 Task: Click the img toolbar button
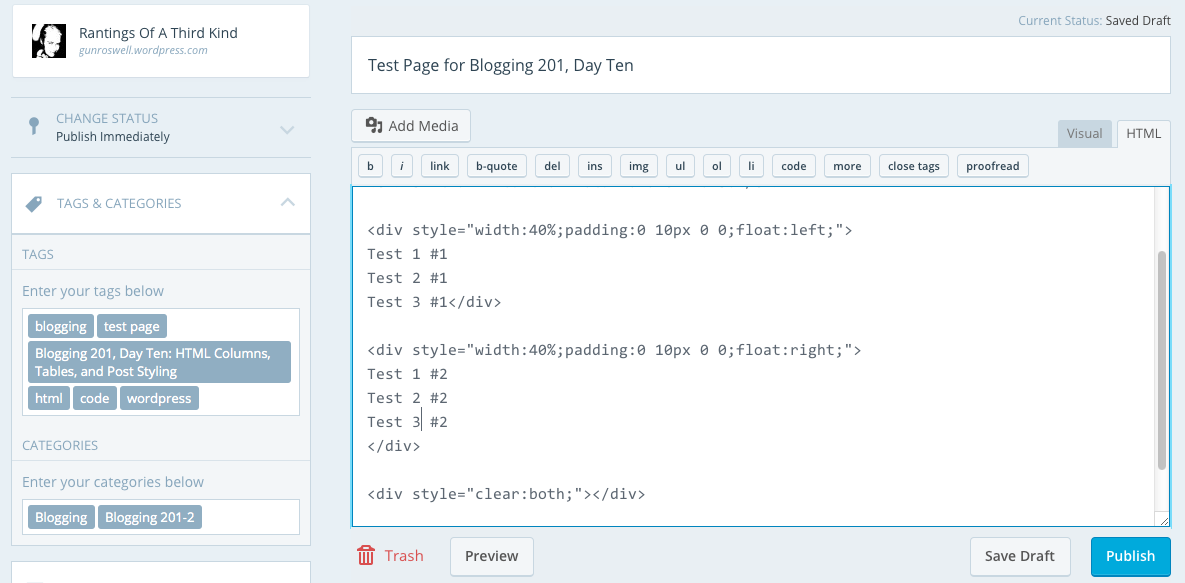pyautogui.click(x=638, y=166)
